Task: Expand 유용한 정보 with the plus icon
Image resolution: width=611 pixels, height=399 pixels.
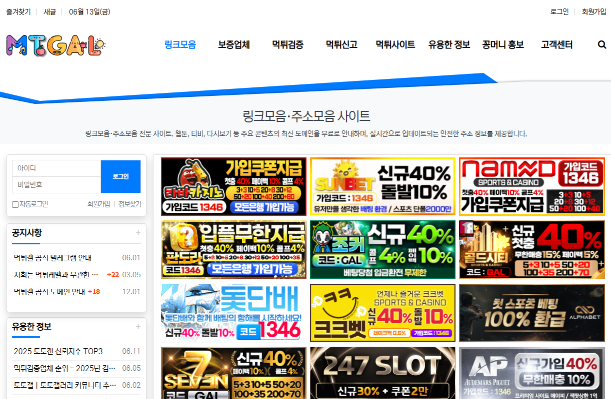Action: 138,327
